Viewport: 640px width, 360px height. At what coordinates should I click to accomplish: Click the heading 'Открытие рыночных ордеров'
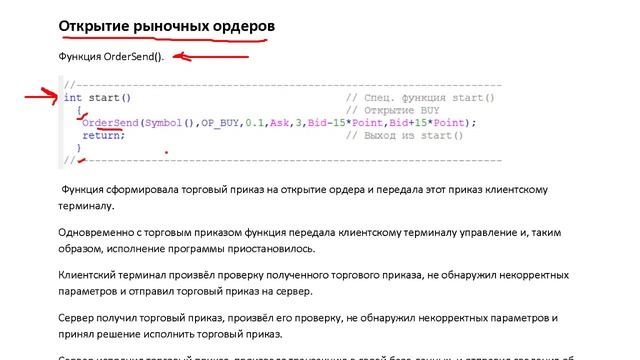pyautogui.click(x=167, y=26)
